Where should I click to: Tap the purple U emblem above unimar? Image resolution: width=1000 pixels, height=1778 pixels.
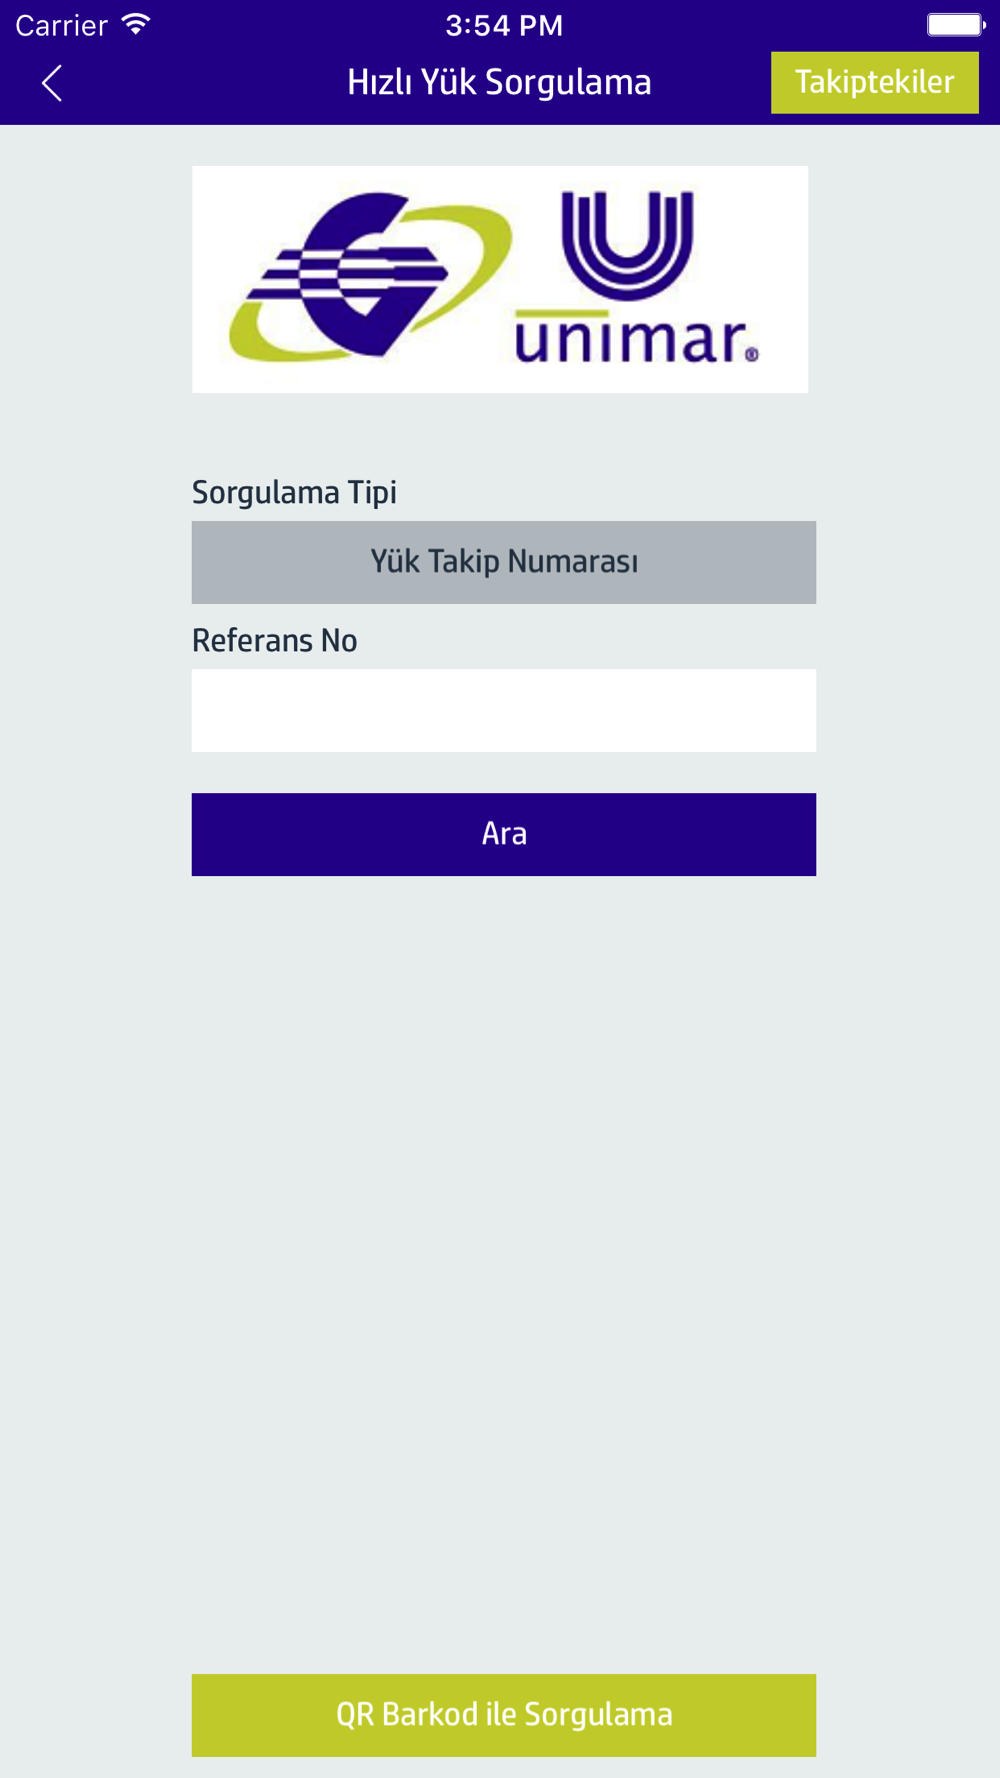627,244
